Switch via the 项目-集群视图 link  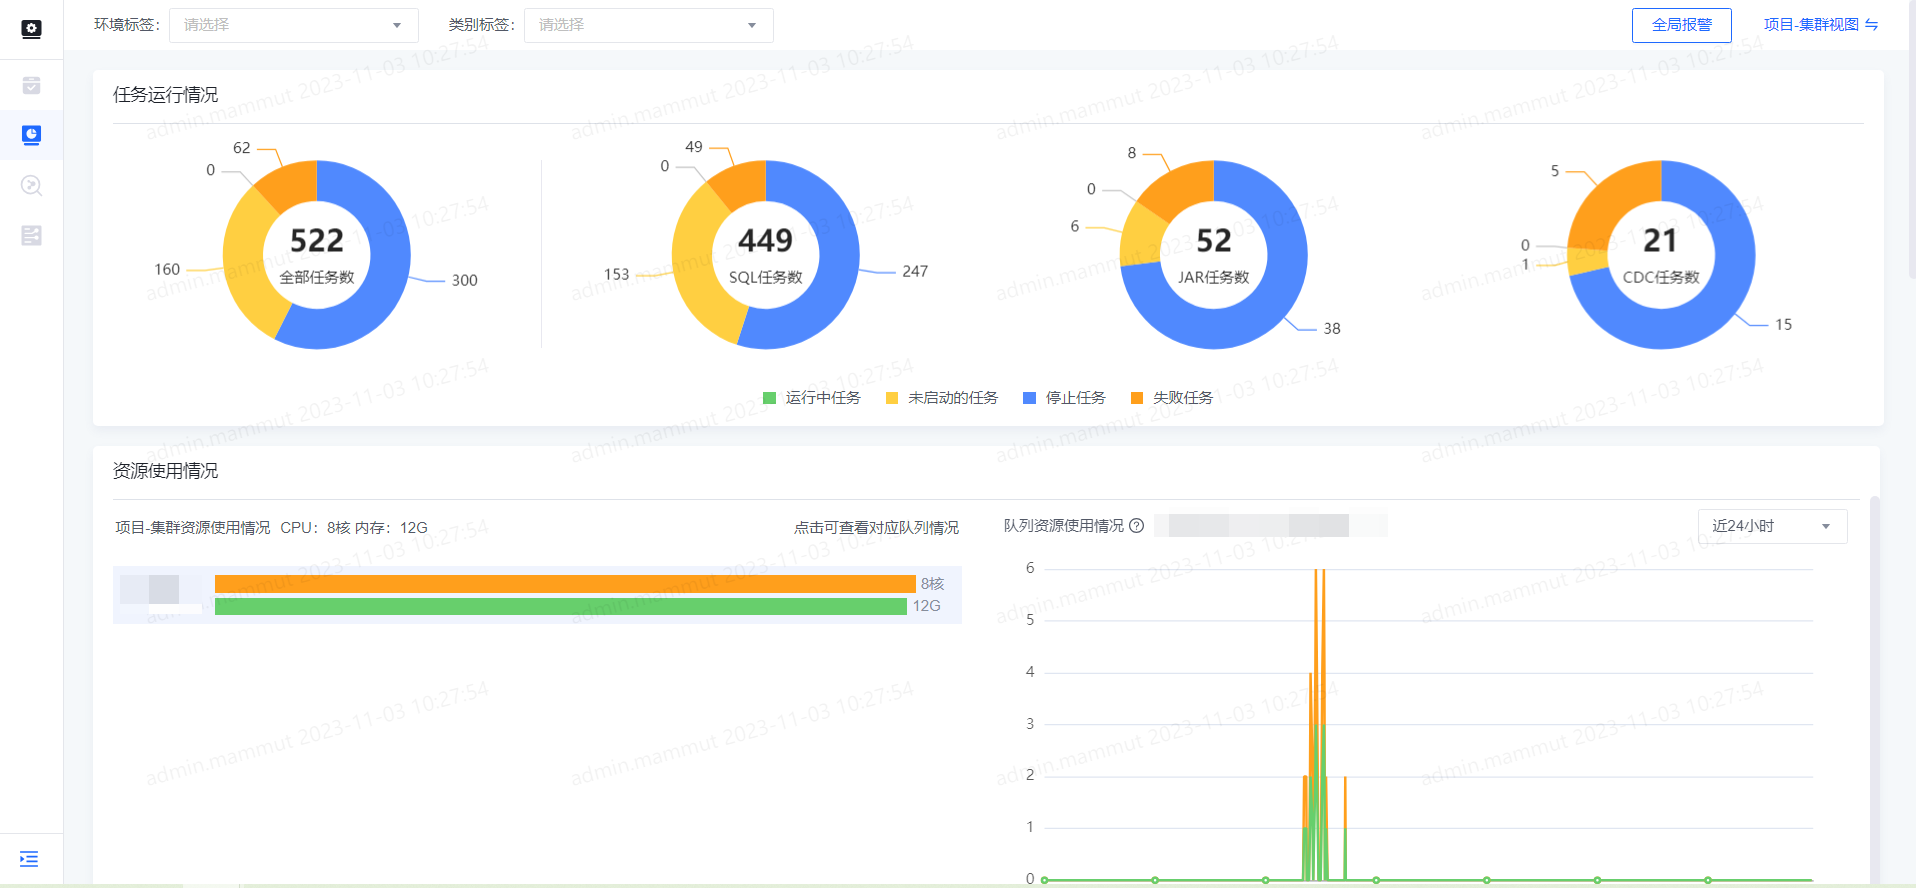tap(1820, 25)
